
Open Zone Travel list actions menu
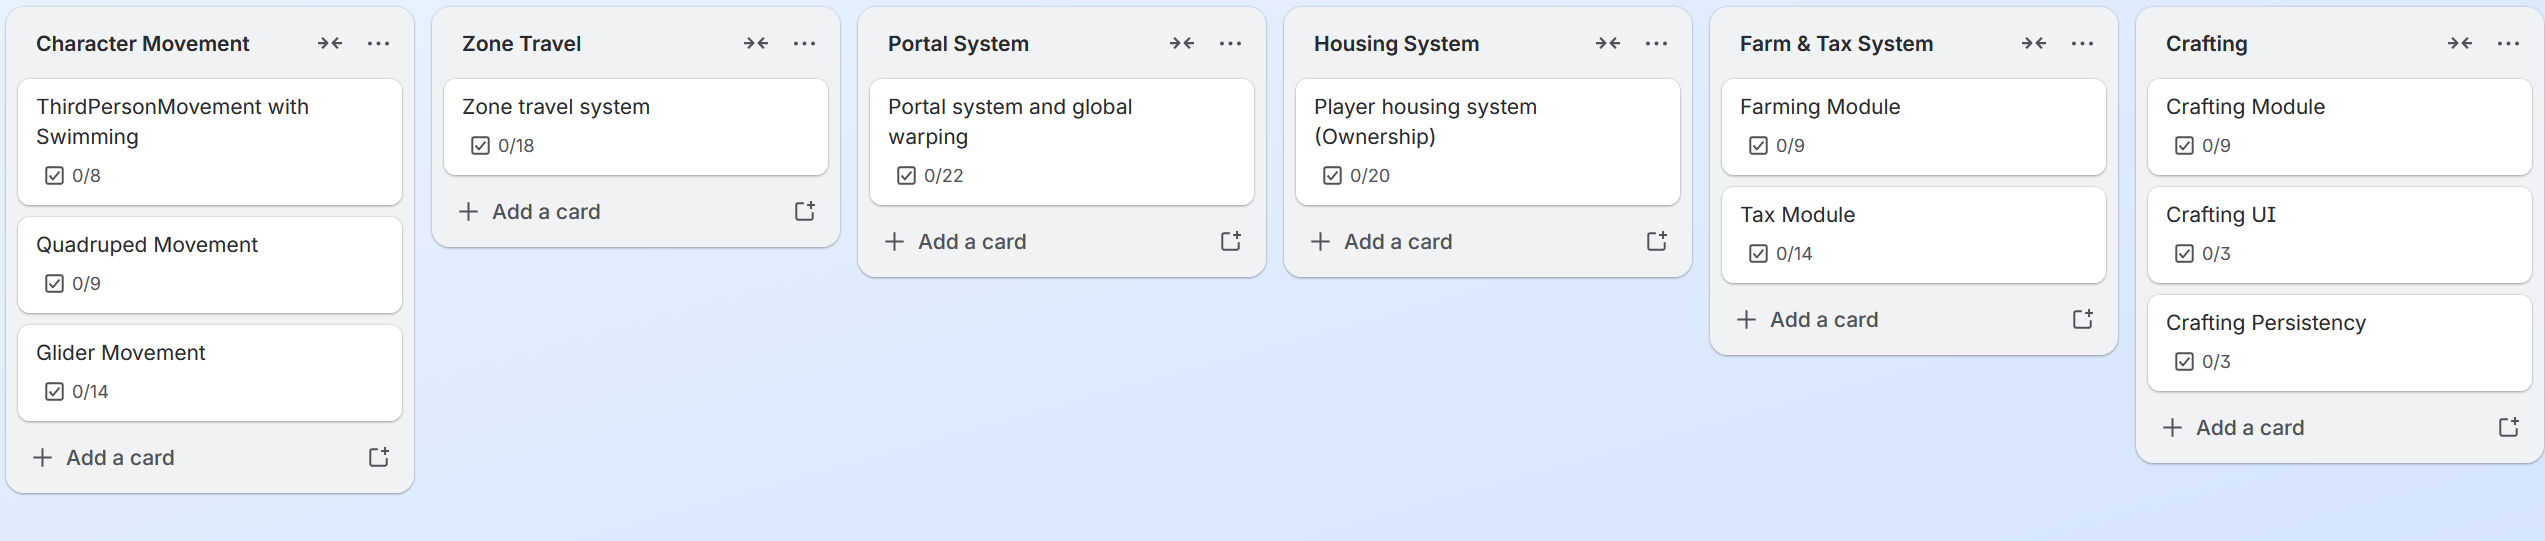[804, 43]
